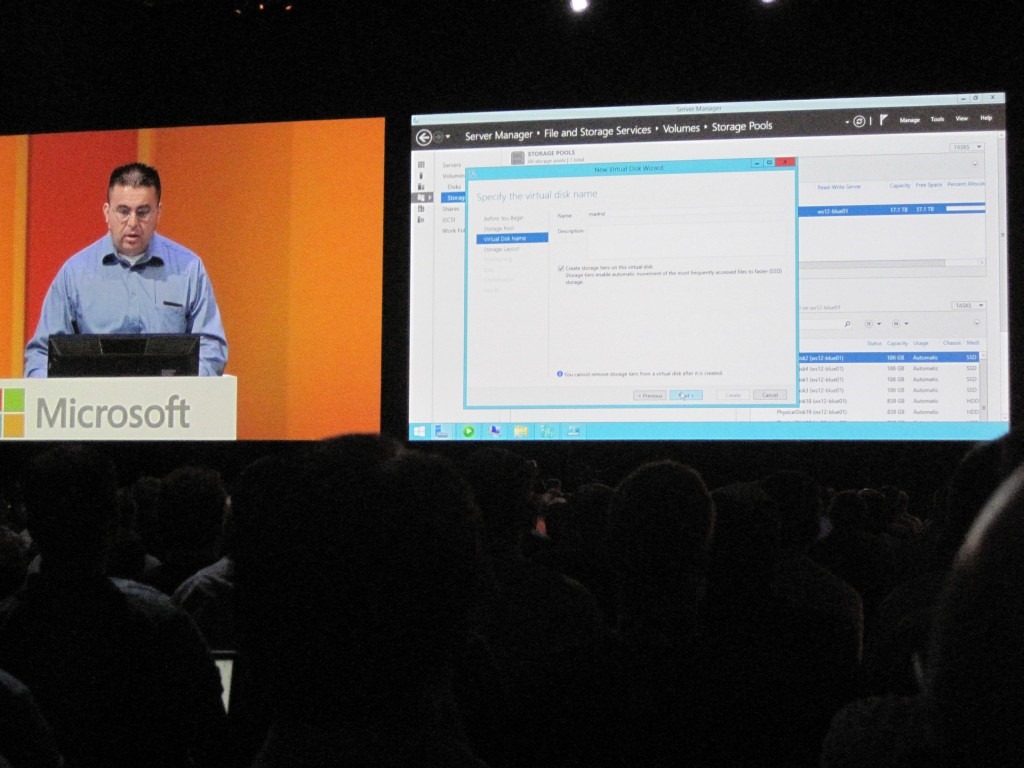This screenshot has width=1024, height=768.
Task: Click the search magnifier in physical disks filter
Action: (848, 324)
